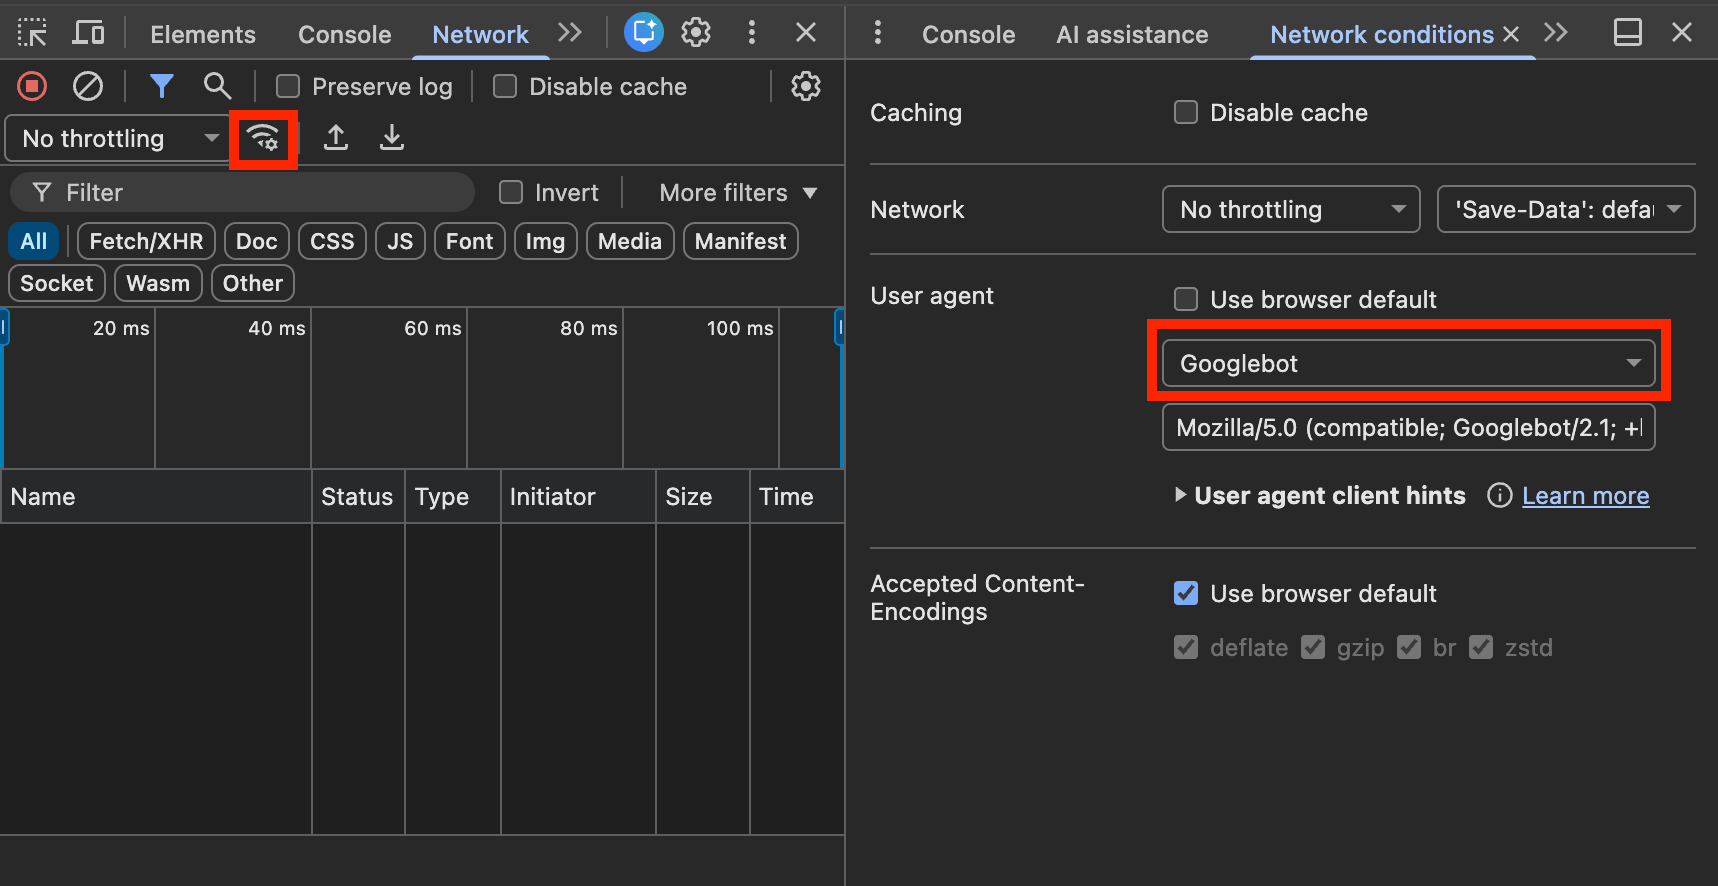The height and width of the screenshot is (886, 1718).
Task: Filter requests by Fetch/XHR type
Action: [146, 241]
